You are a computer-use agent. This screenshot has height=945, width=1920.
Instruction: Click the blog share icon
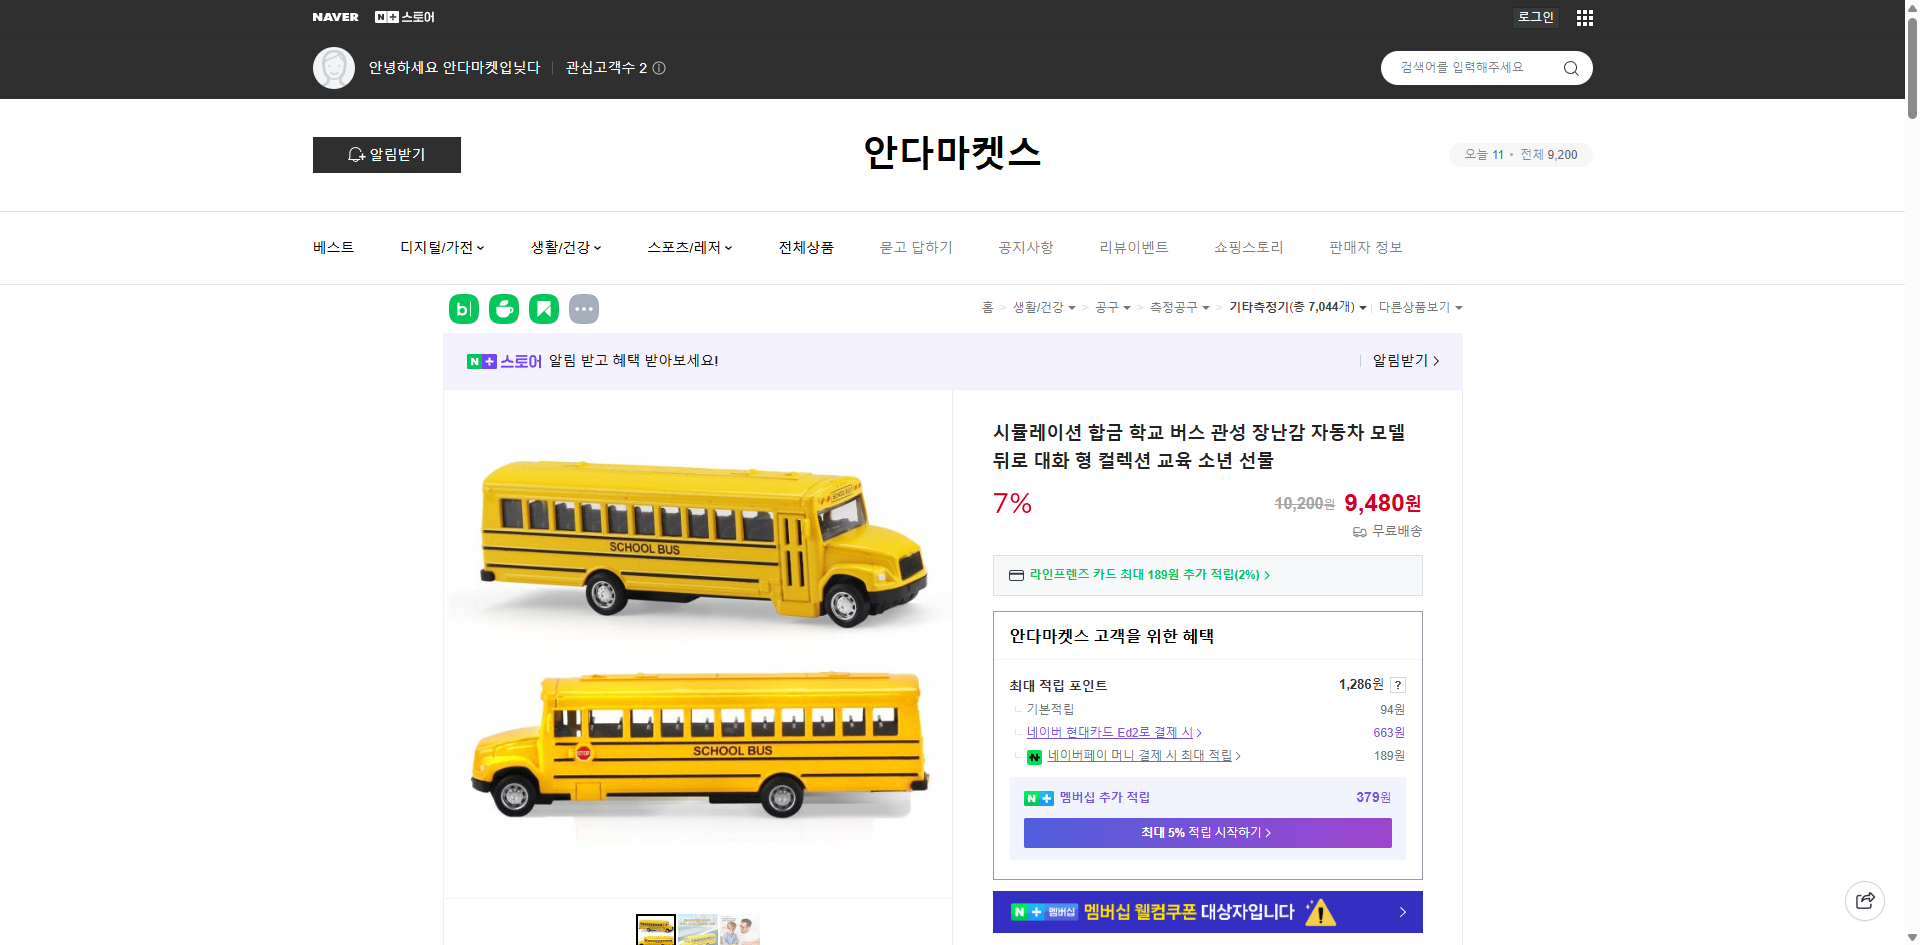pyautogui.click(x=463, y=309)
